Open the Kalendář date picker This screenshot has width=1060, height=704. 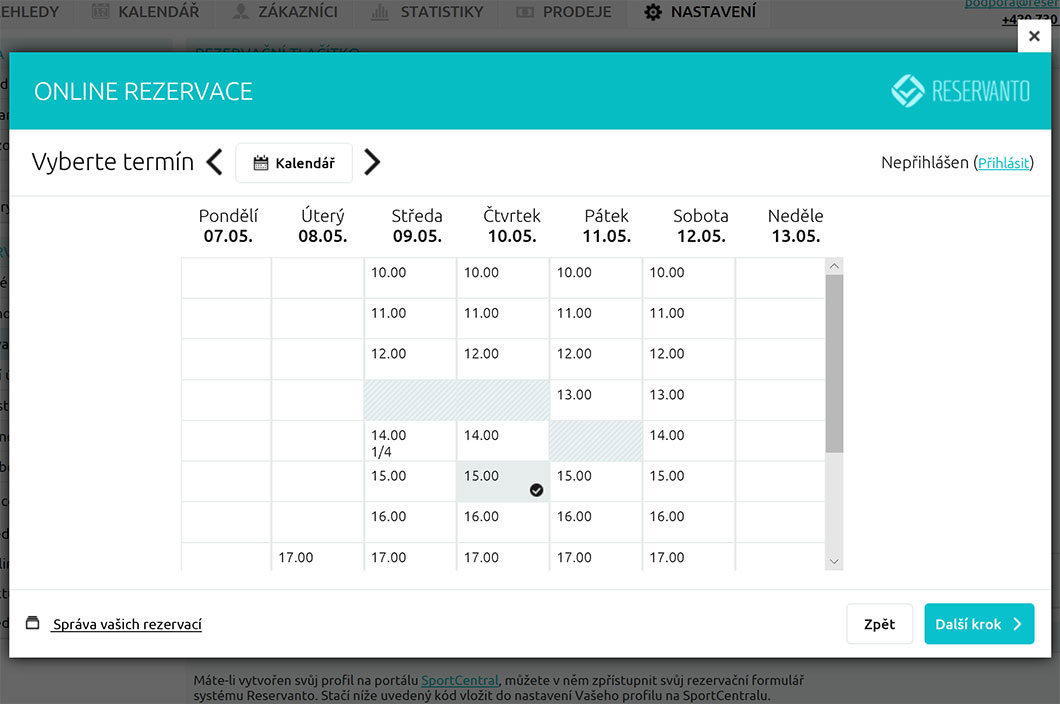click(x=294, y=163)
